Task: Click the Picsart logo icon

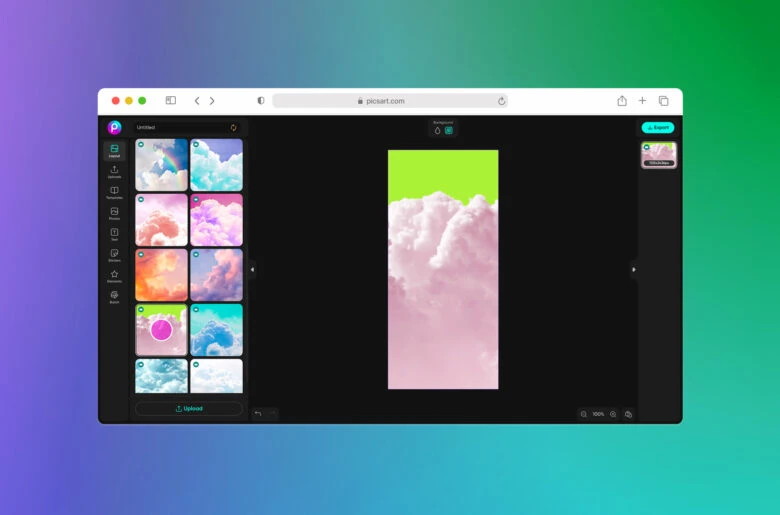Action: (114, 128)
